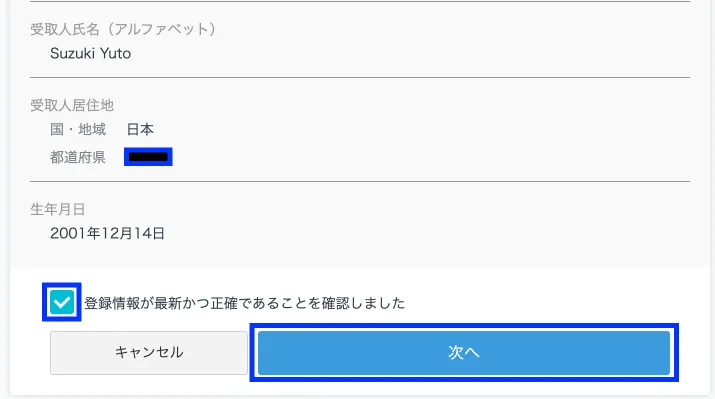This screenshot has width=715, height=399.
Task: Select the birth date 2001年12月14日
Action: pyautogui.click(x=107, y=233)
